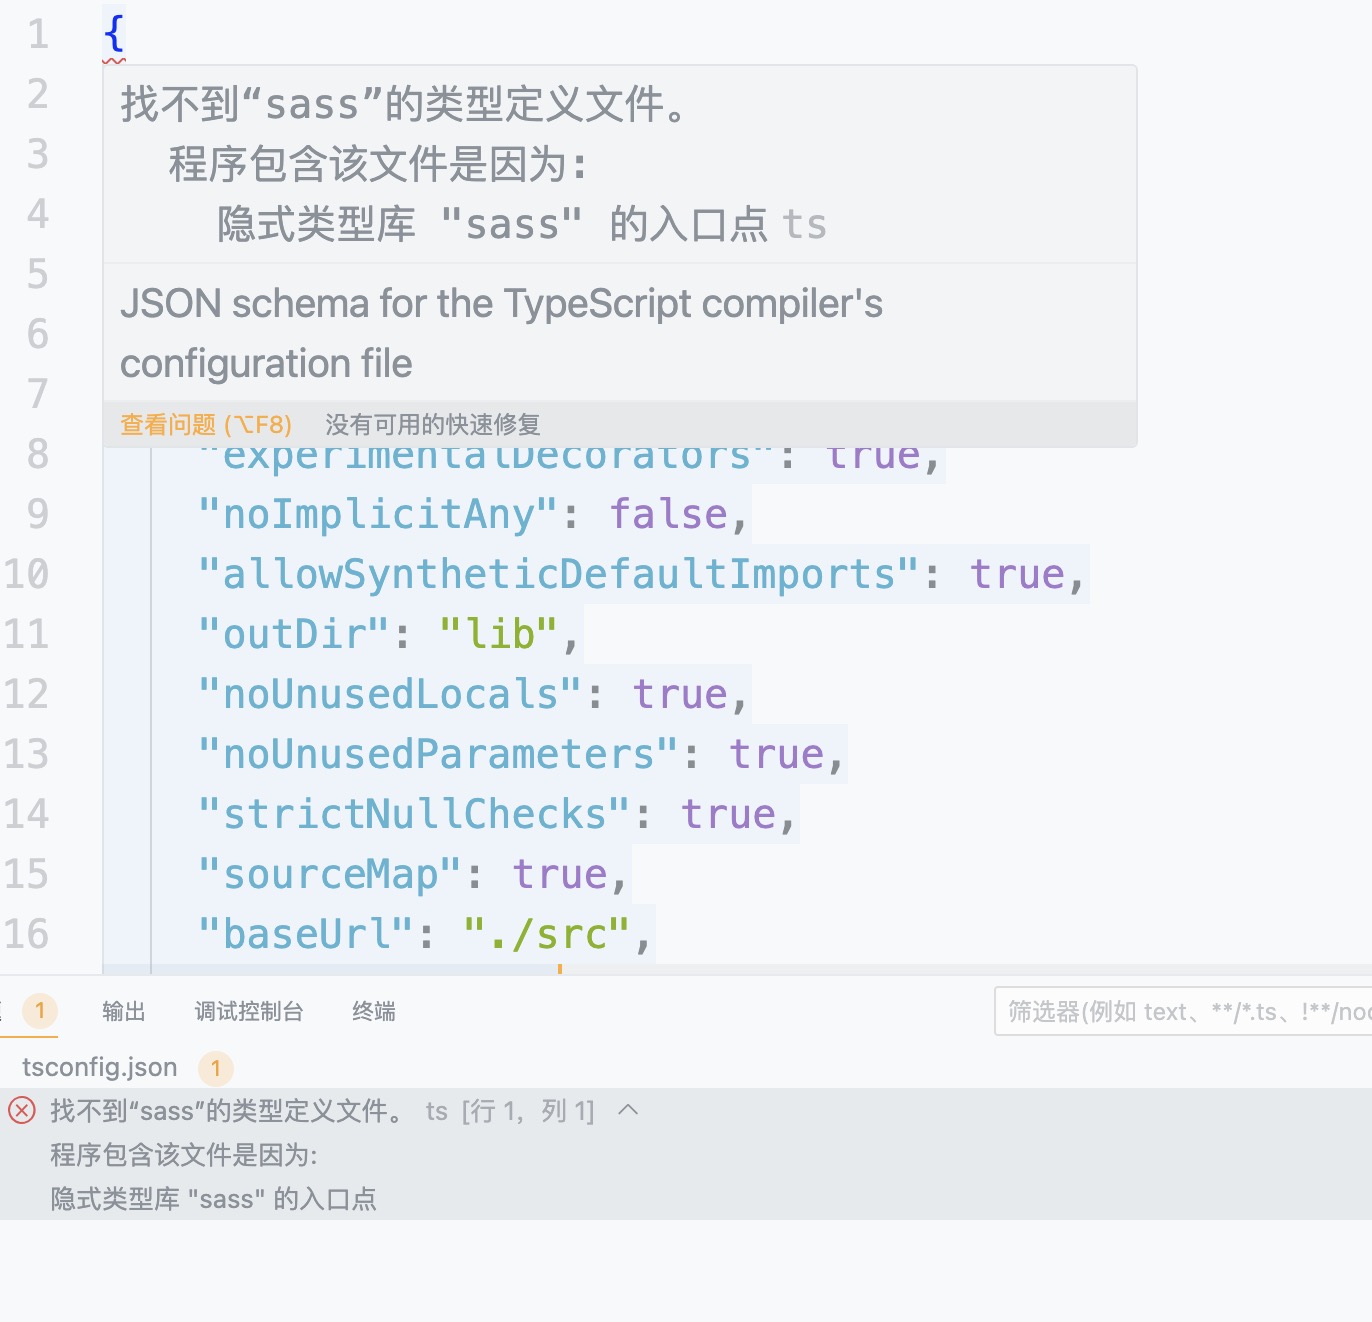Click the panel tab badge showing 1
1372x1322 pixels.
pos(40,1011)
